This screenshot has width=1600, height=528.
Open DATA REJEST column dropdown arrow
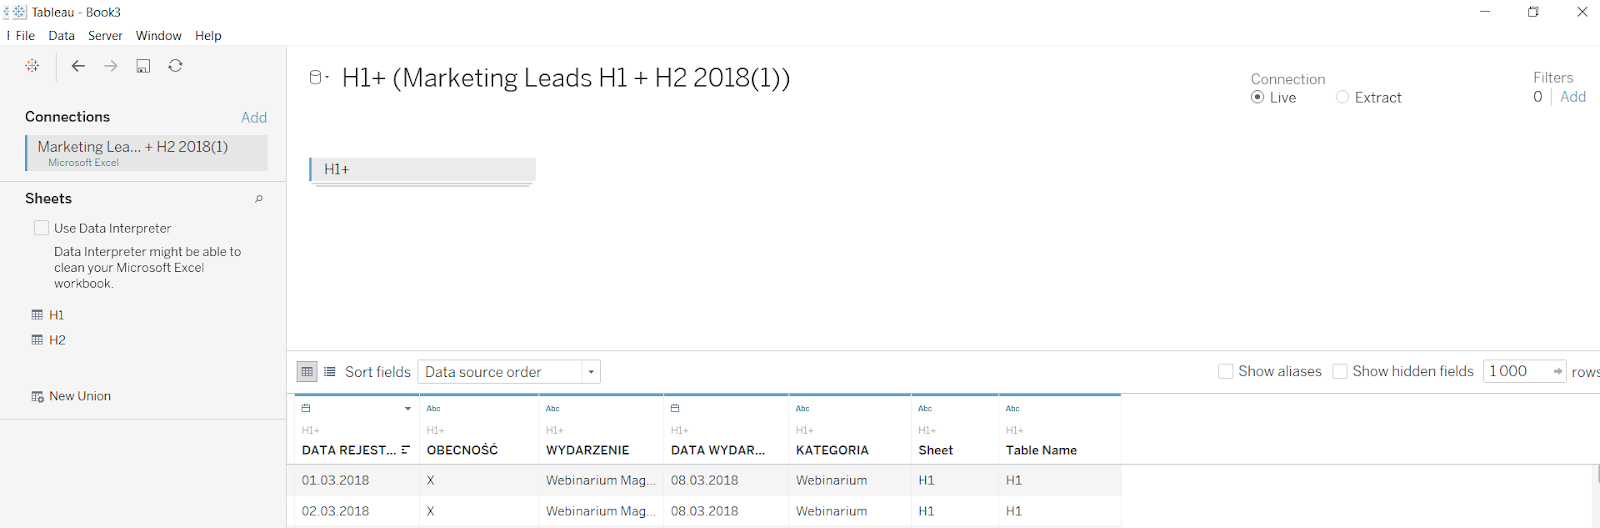[408, 409]
